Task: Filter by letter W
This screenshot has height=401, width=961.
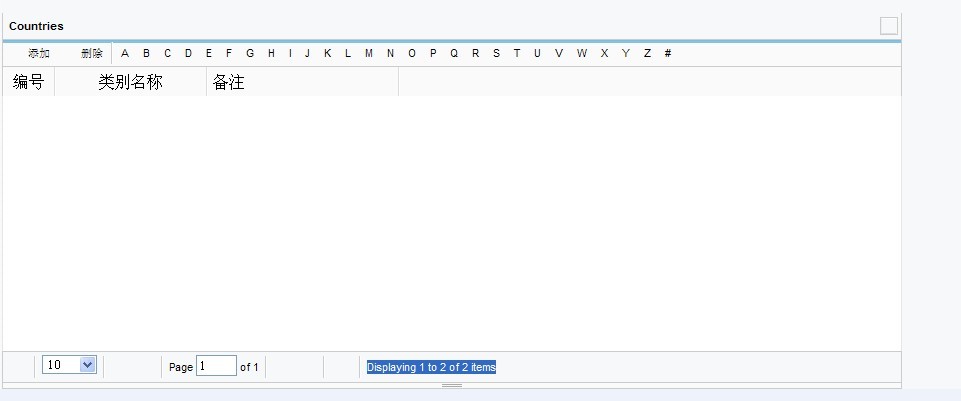Action: [582, 53]
